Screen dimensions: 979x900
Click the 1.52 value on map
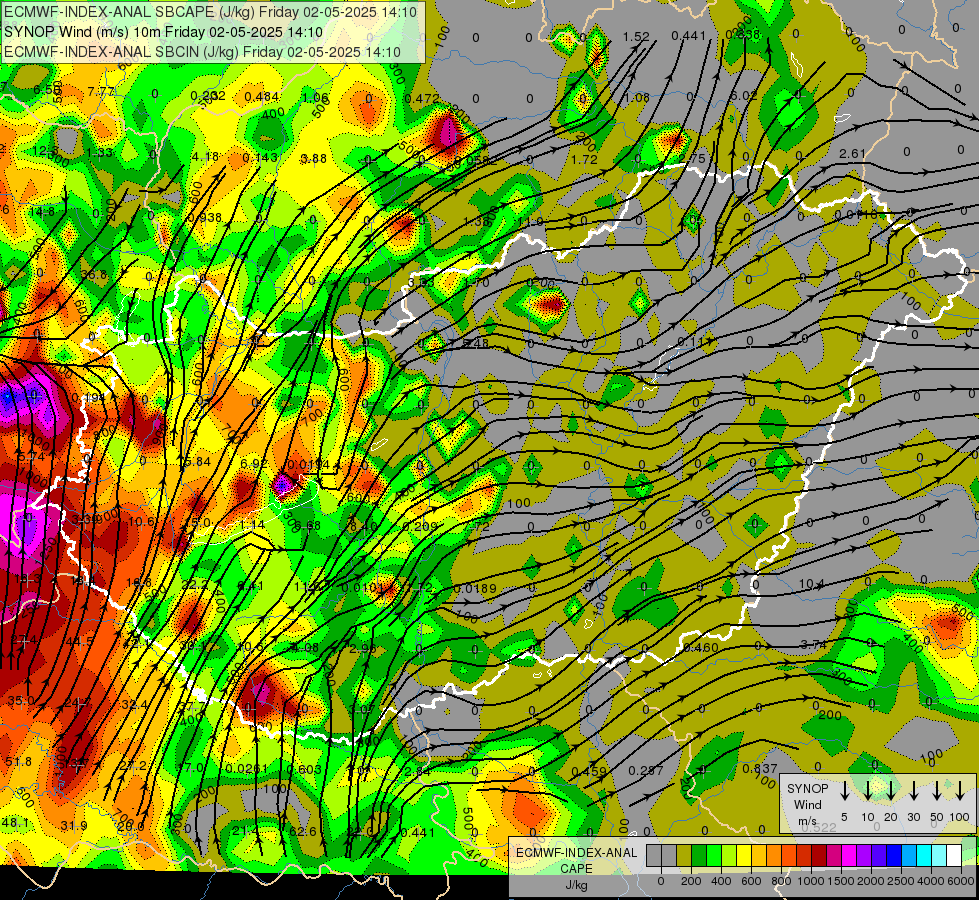[x=636, y=37]
